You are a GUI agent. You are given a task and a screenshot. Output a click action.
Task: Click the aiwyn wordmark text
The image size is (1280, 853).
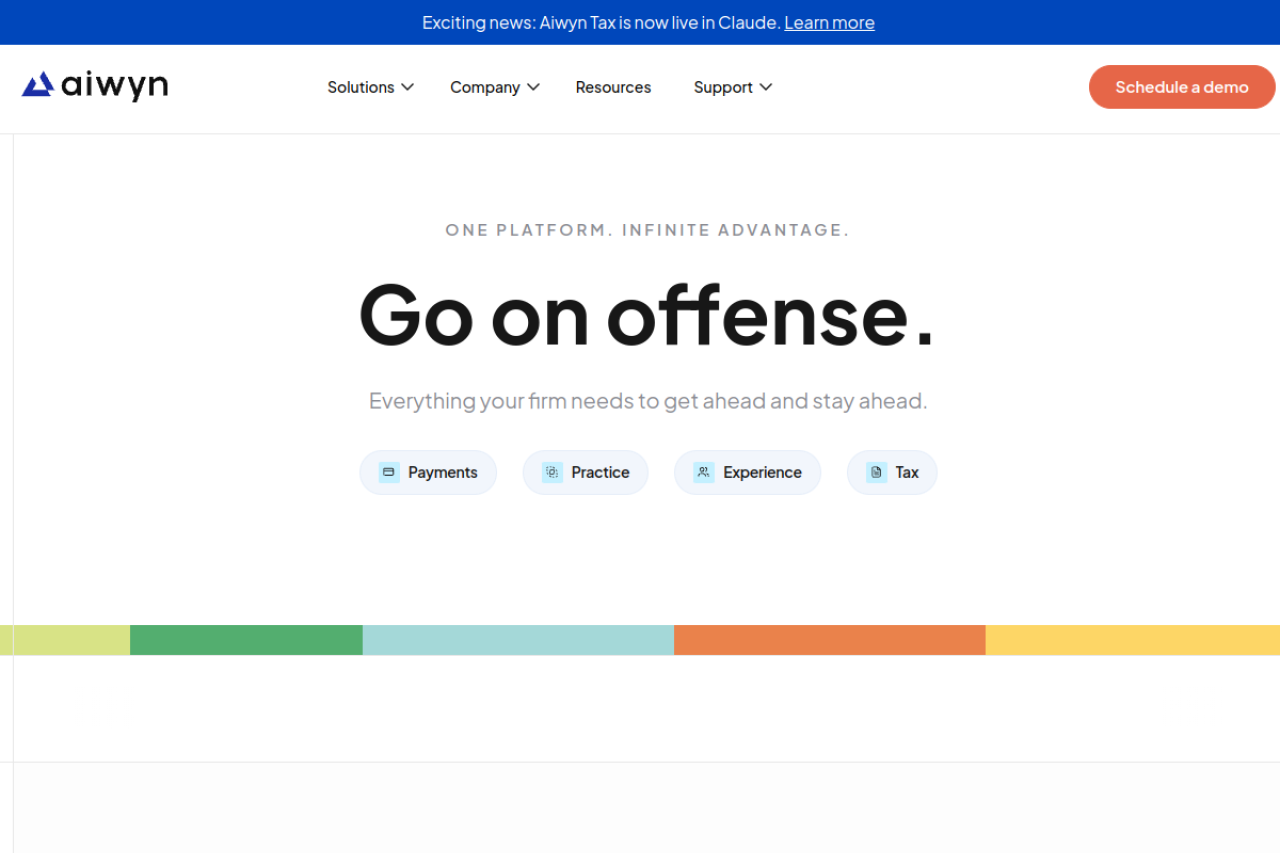tap(114, 86)
